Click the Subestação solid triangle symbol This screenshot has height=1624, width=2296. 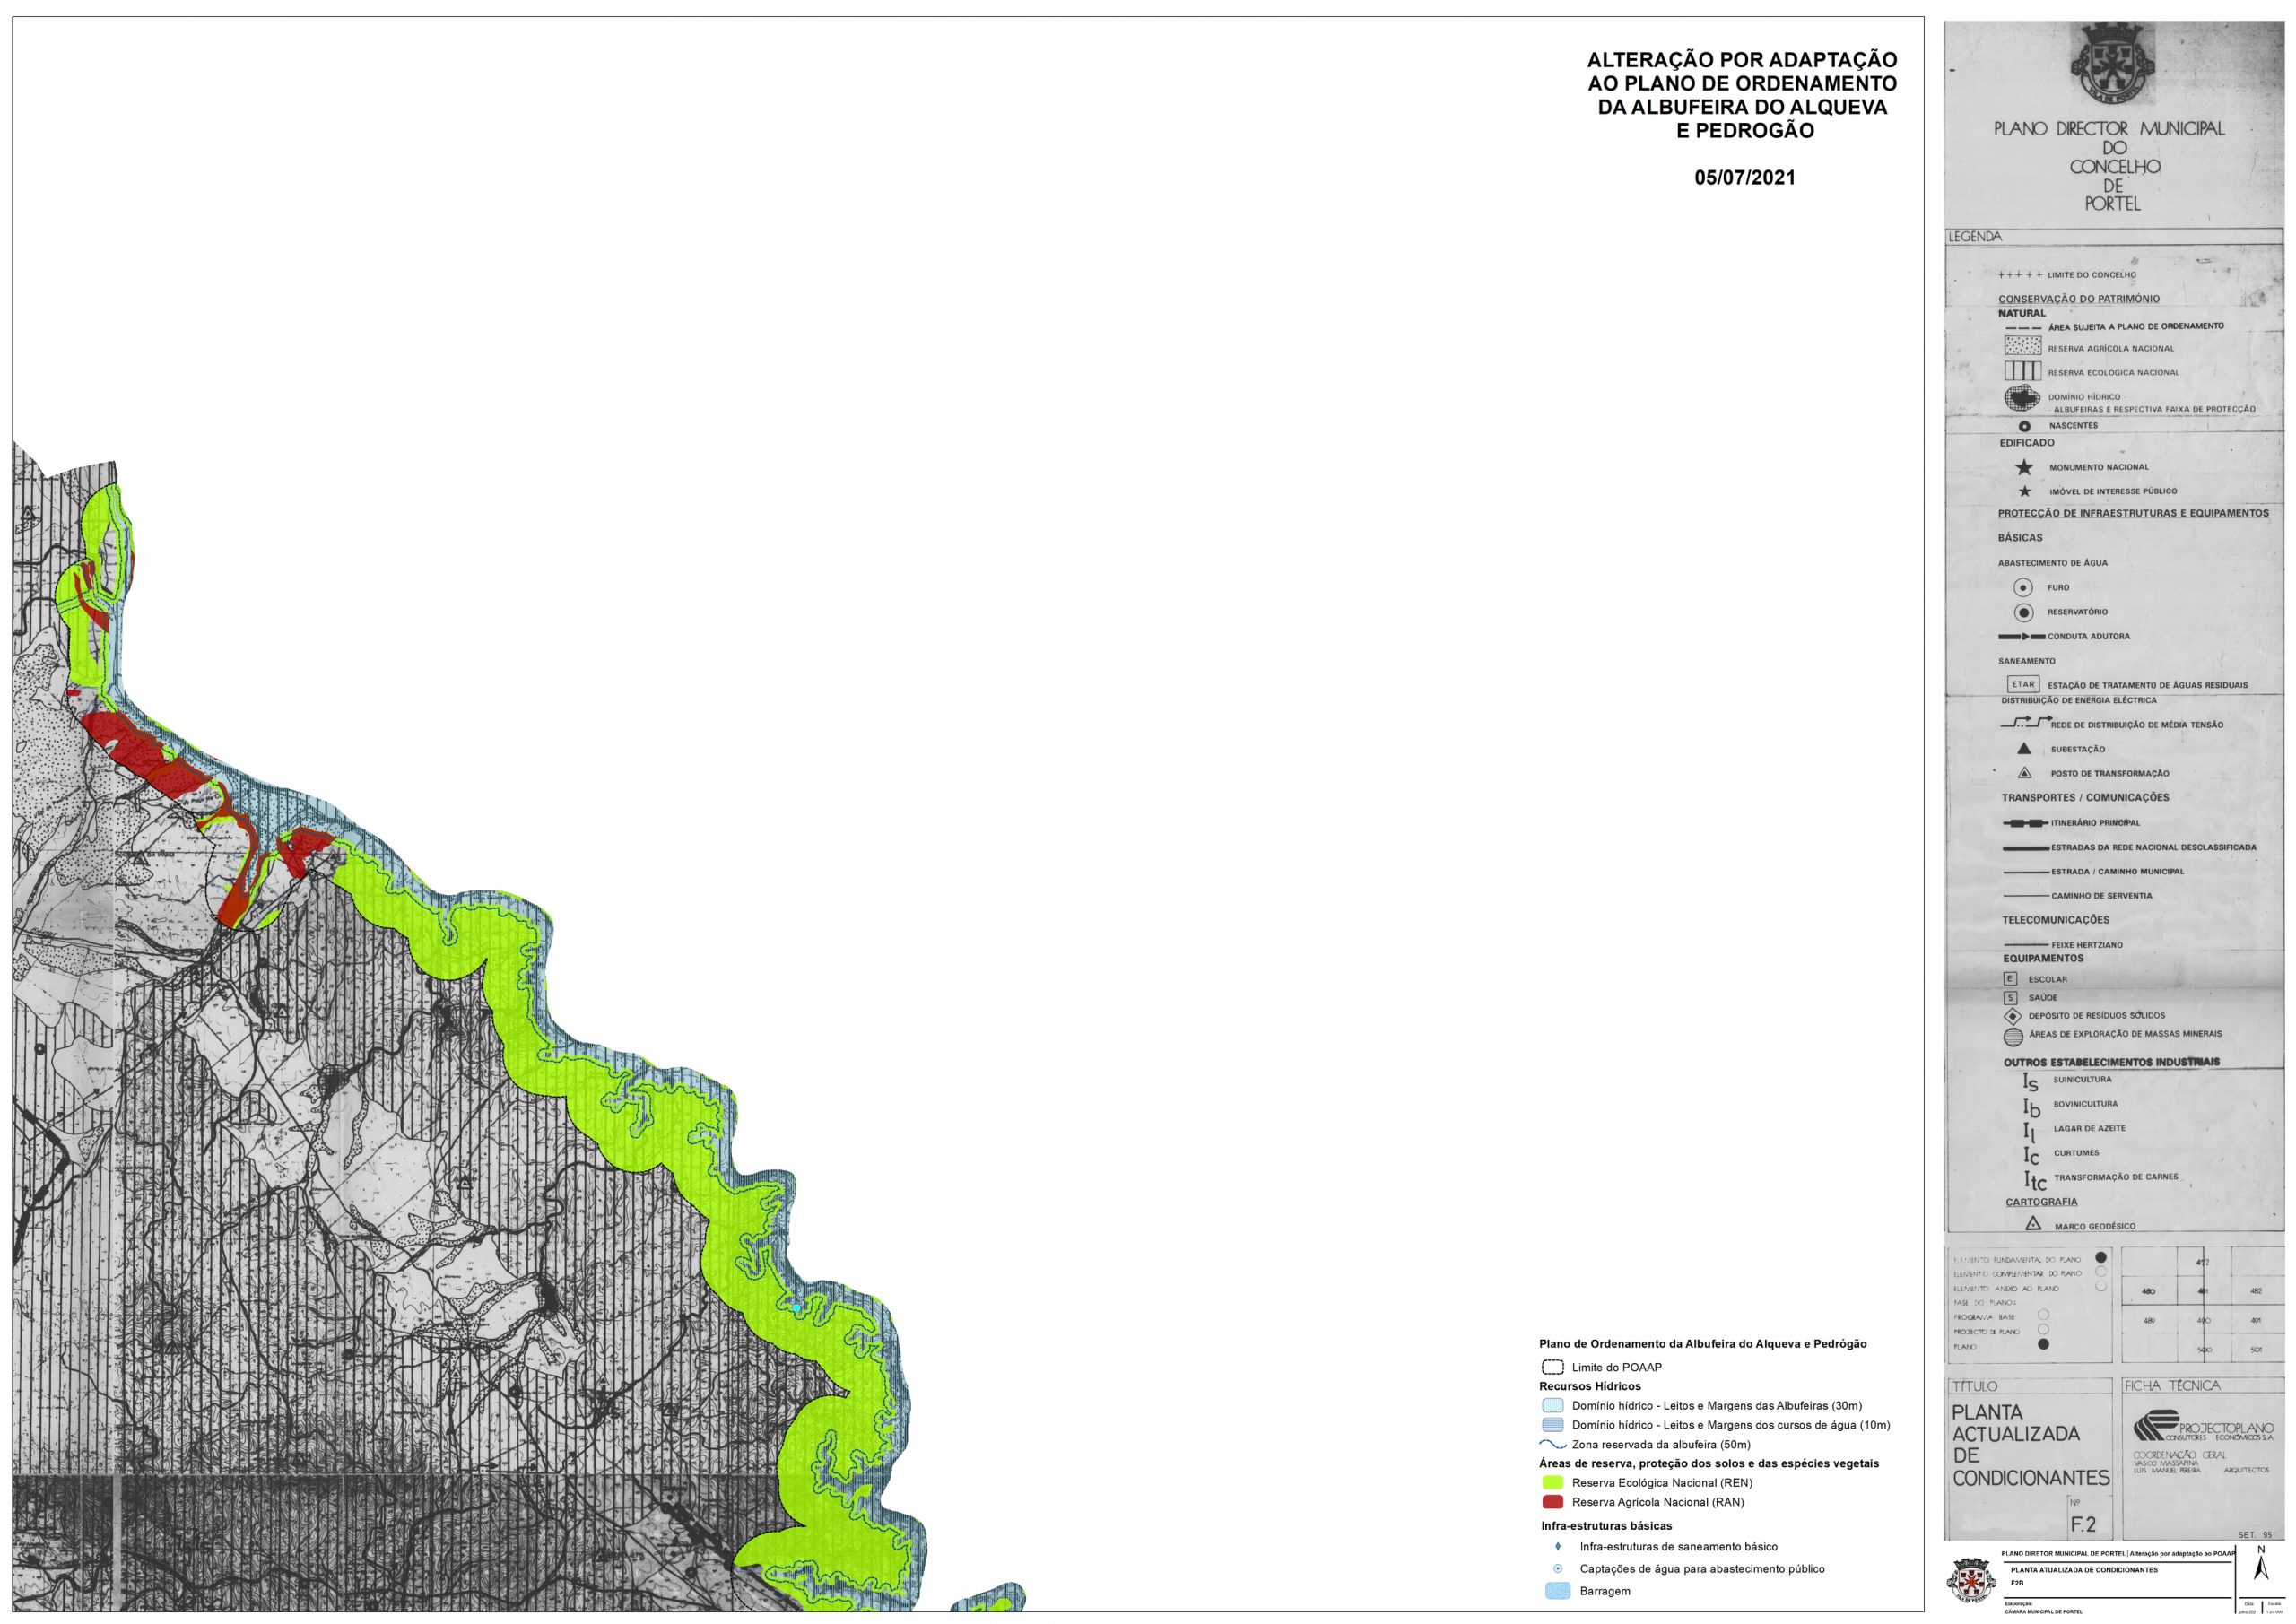point(2024,748)
